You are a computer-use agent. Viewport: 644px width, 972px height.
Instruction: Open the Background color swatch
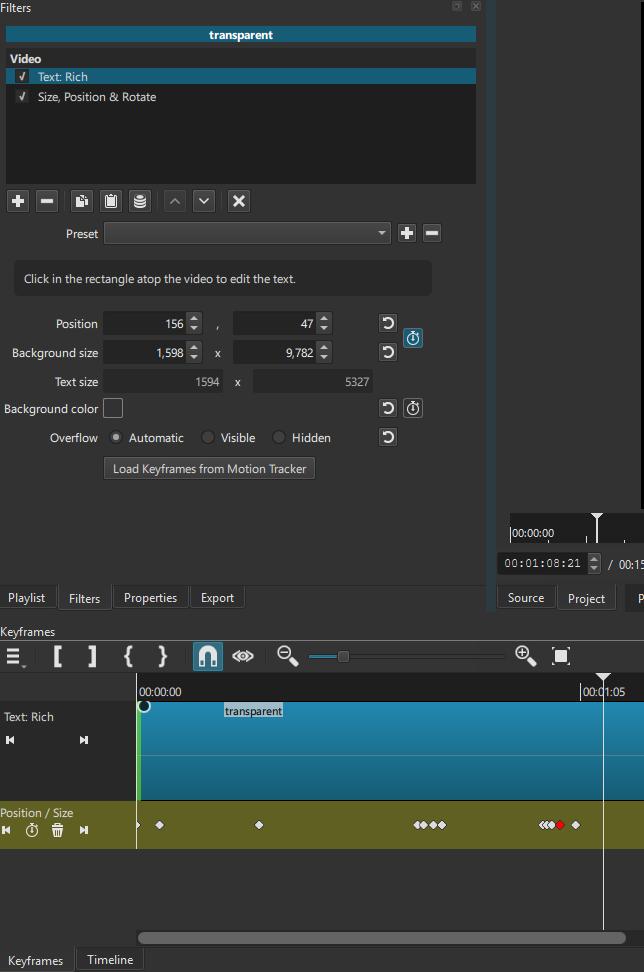(x=113, y=408)
